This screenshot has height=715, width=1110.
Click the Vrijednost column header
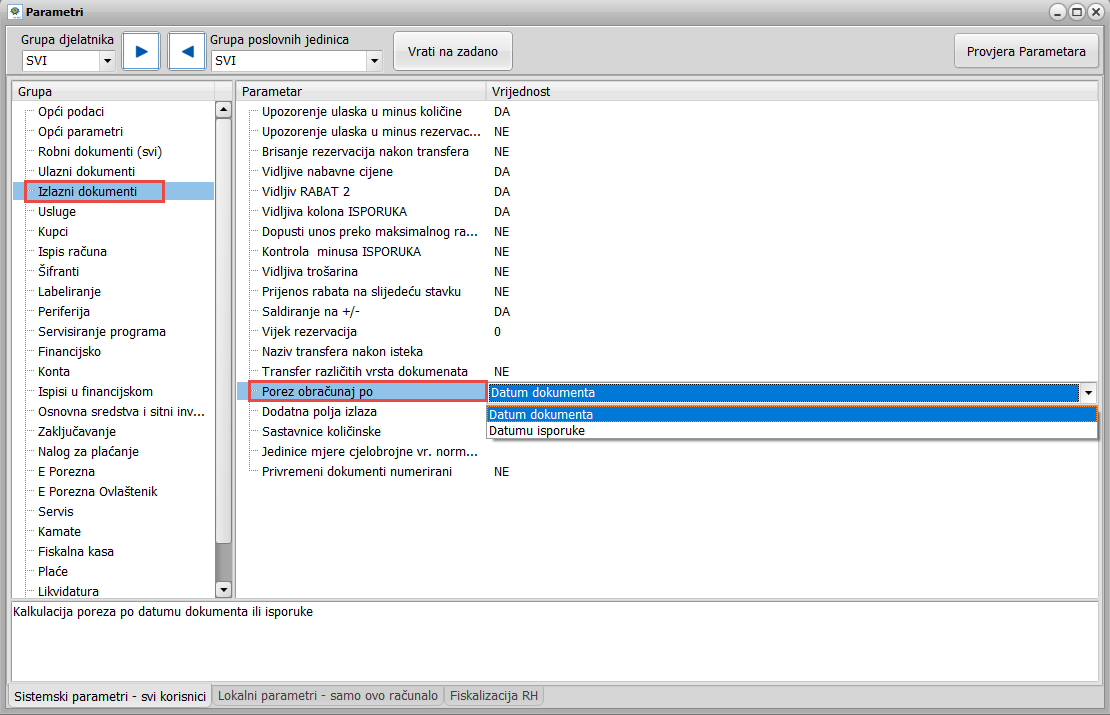click(x=521, y=92)
